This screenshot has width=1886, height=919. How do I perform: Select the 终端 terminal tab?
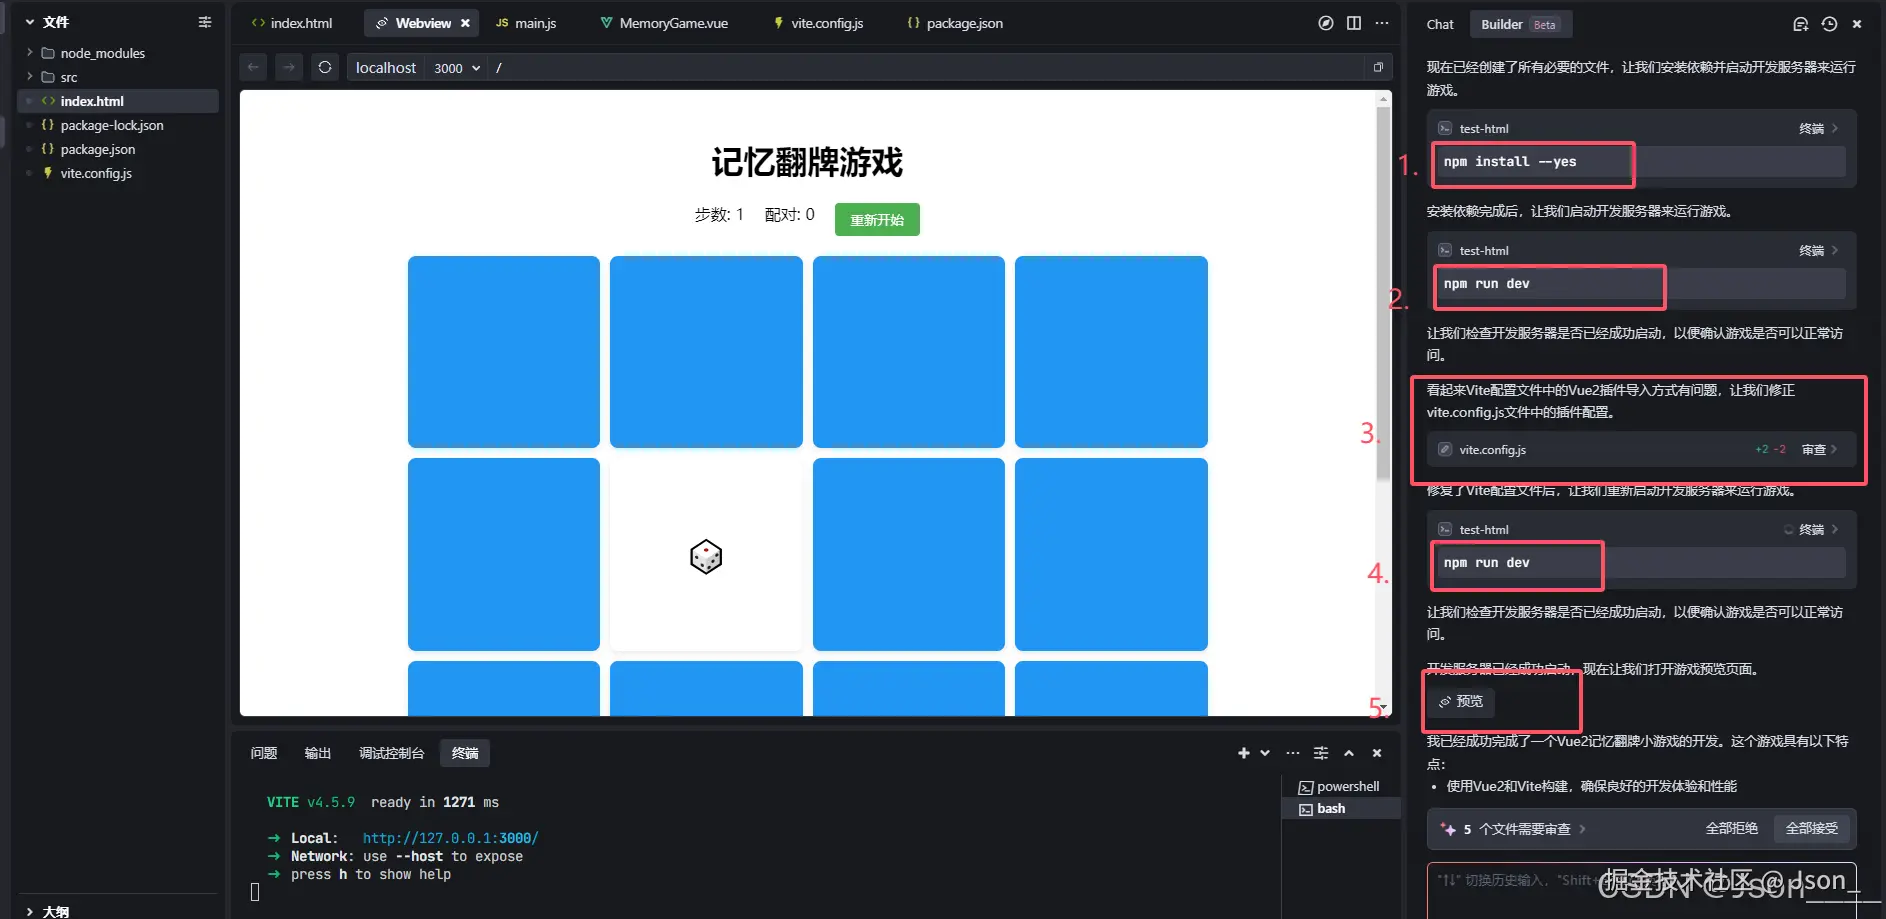465,753
